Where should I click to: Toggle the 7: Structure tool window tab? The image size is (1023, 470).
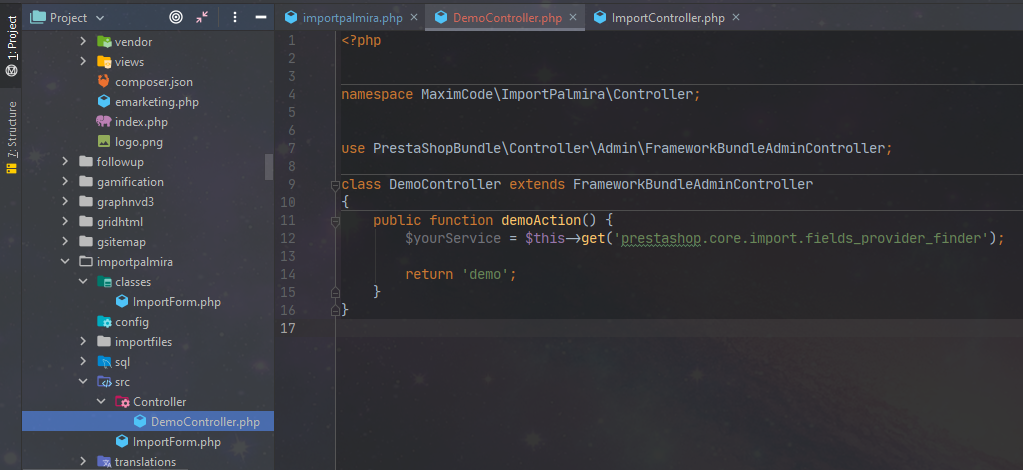(x=11, y=137)
